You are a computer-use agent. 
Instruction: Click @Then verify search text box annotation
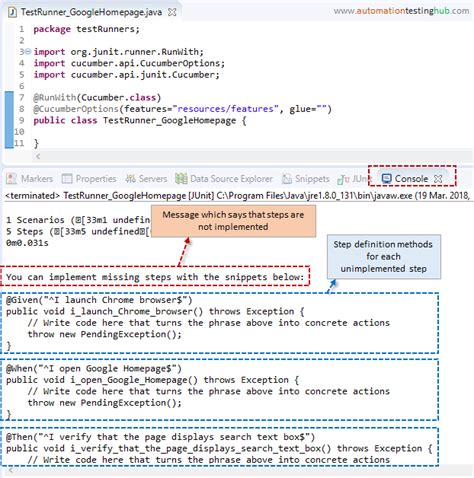(160, 437)
